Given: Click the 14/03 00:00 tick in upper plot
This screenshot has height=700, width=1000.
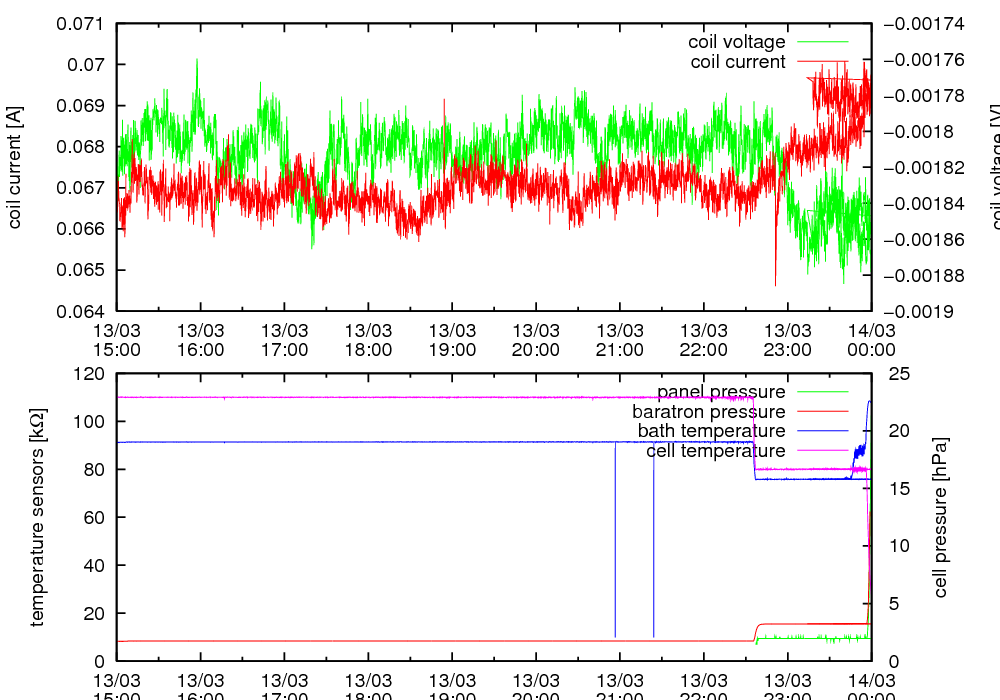Looking at the screenshot, I should point(871,339).
